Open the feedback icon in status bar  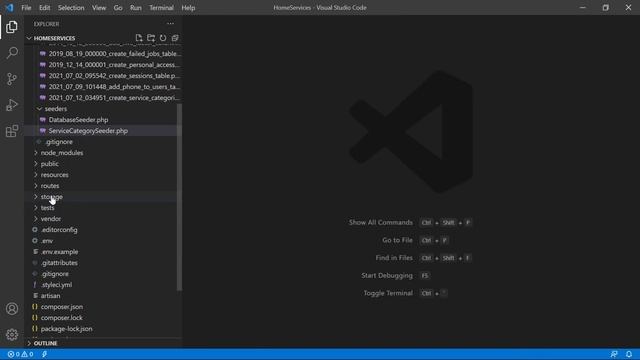click(x=614, y=354)
